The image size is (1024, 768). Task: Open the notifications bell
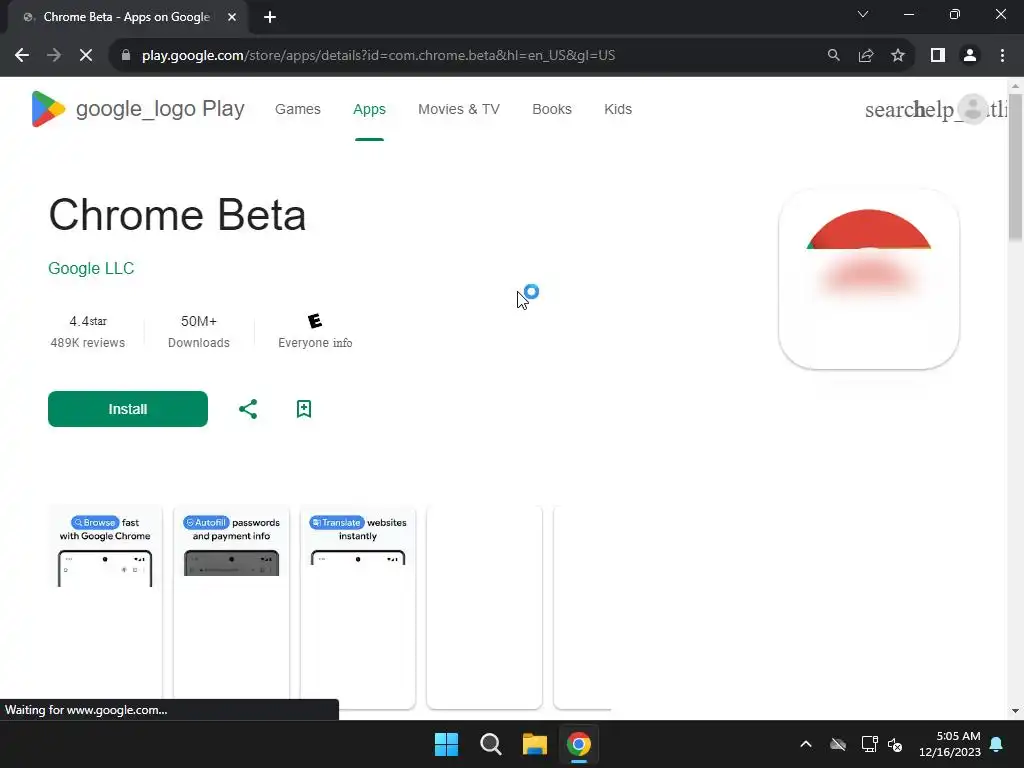point(997,744)
